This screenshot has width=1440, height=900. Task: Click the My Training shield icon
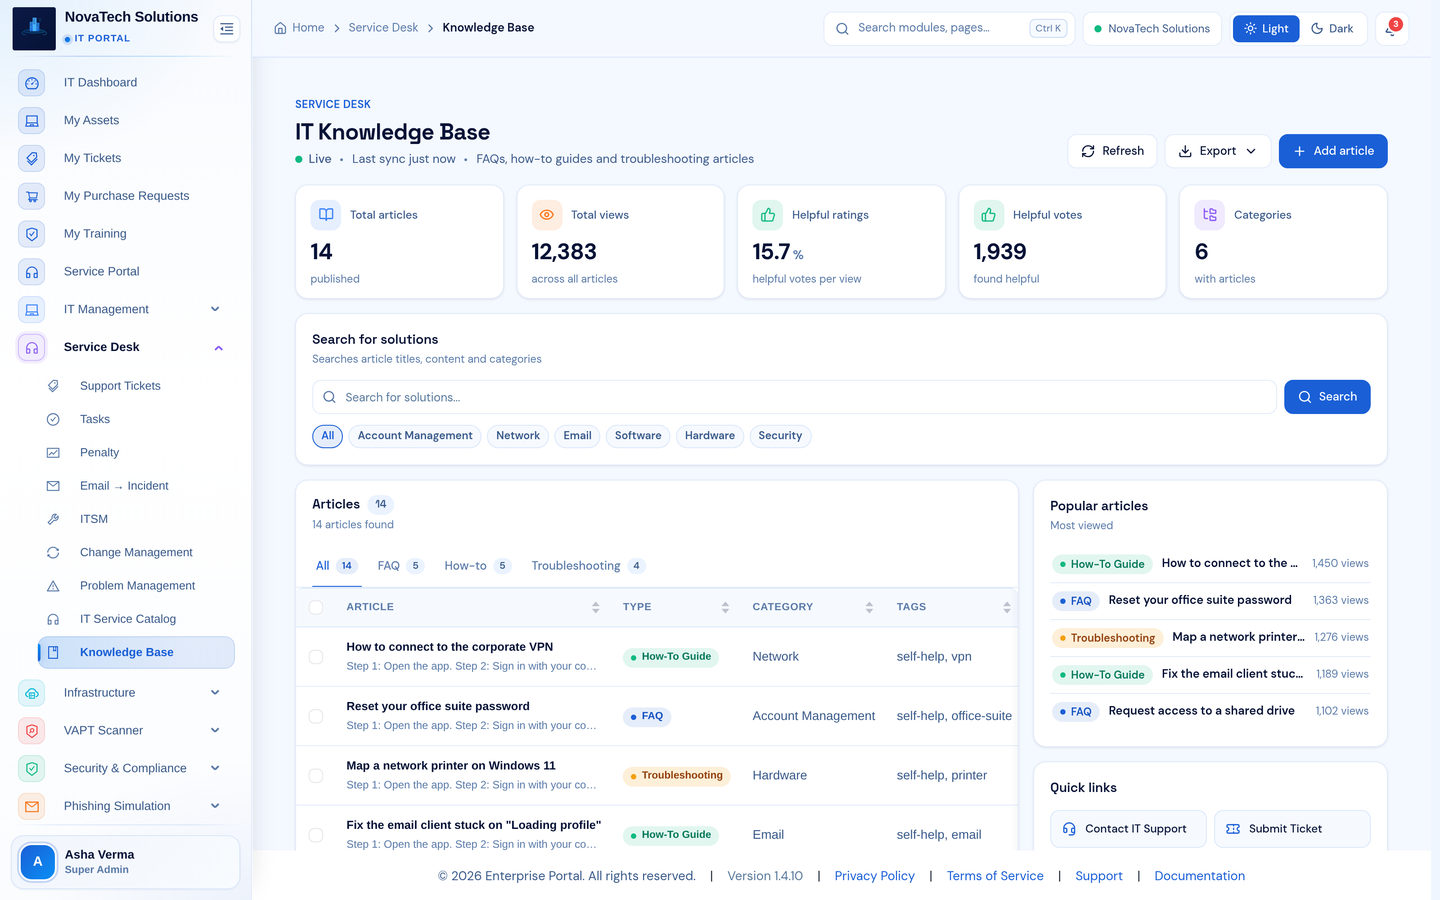coord(32,234)
